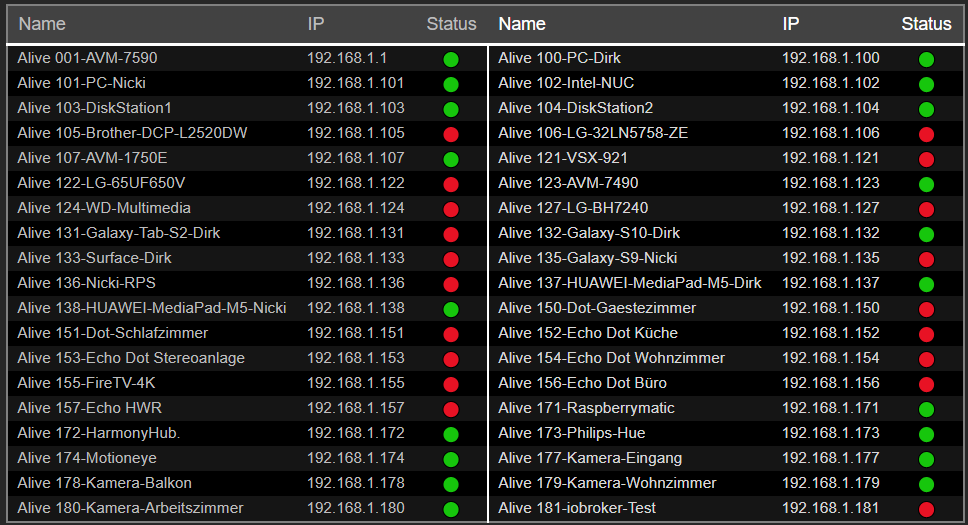Image resolution: width=968 pixels, height=525 pixels.
Task: Click status indicator for 171-Raspberrymatic
Action: pos(926,409)
